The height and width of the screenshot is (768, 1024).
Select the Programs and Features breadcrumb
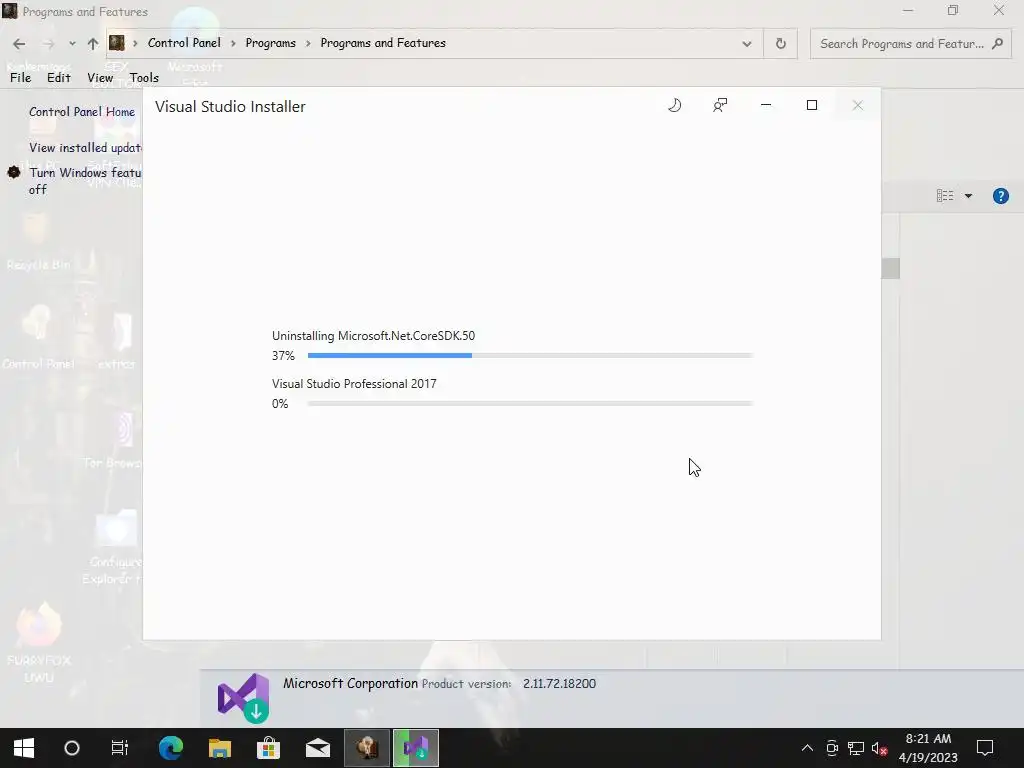[x=383, y=43]
